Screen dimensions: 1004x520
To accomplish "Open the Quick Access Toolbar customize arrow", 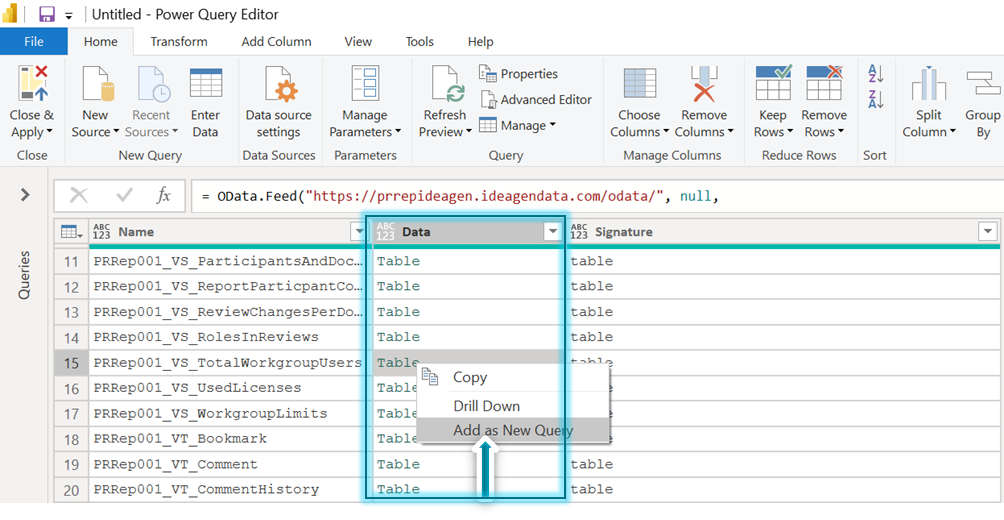I will [69, 15].
